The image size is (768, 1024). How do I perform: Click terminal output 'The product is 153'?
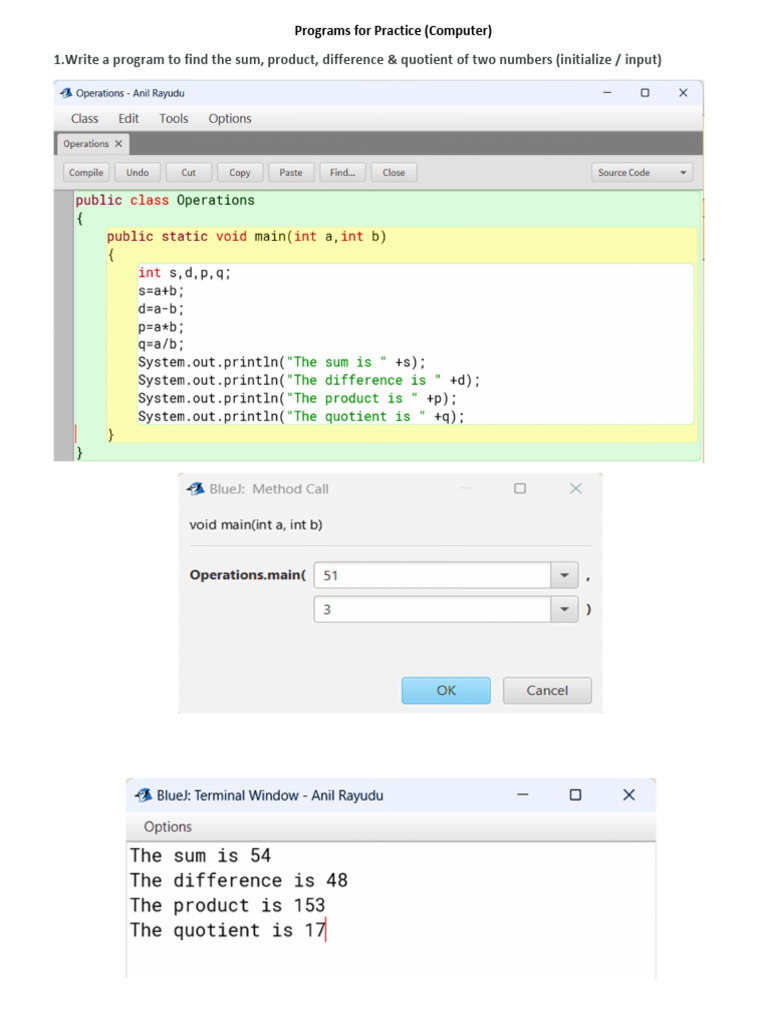227,905
